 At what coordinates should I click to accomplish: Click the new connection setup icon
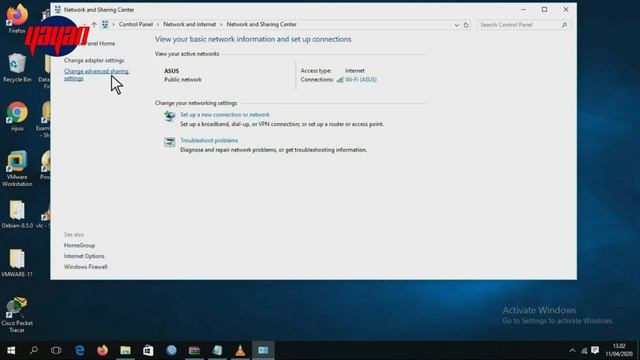point(169,117)
